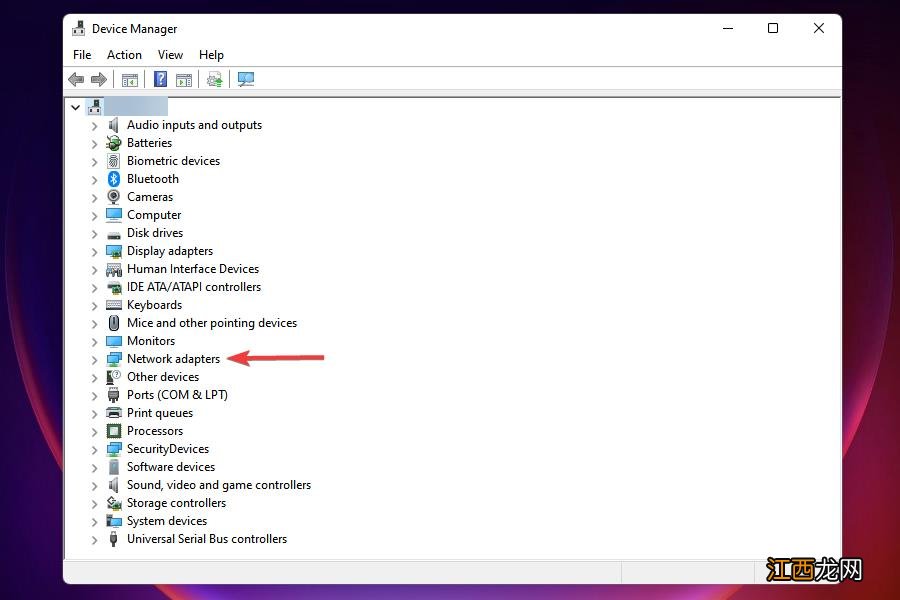The width and height of the screenshot is (900, 600).
Task: Click the Batteries icon
Action: tap(112, 143)
